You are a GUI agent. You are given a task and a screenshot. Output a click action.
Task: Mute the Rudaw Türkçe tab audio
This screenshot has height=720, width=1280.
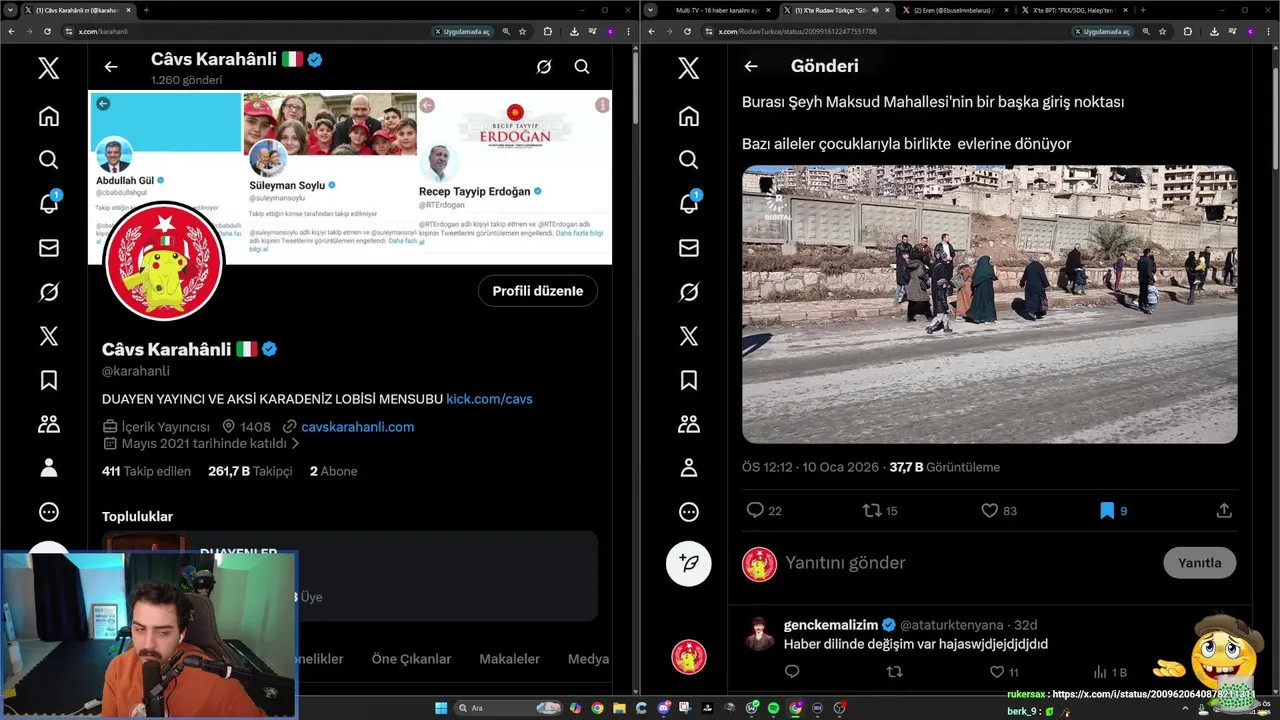(x=875, y=10)
